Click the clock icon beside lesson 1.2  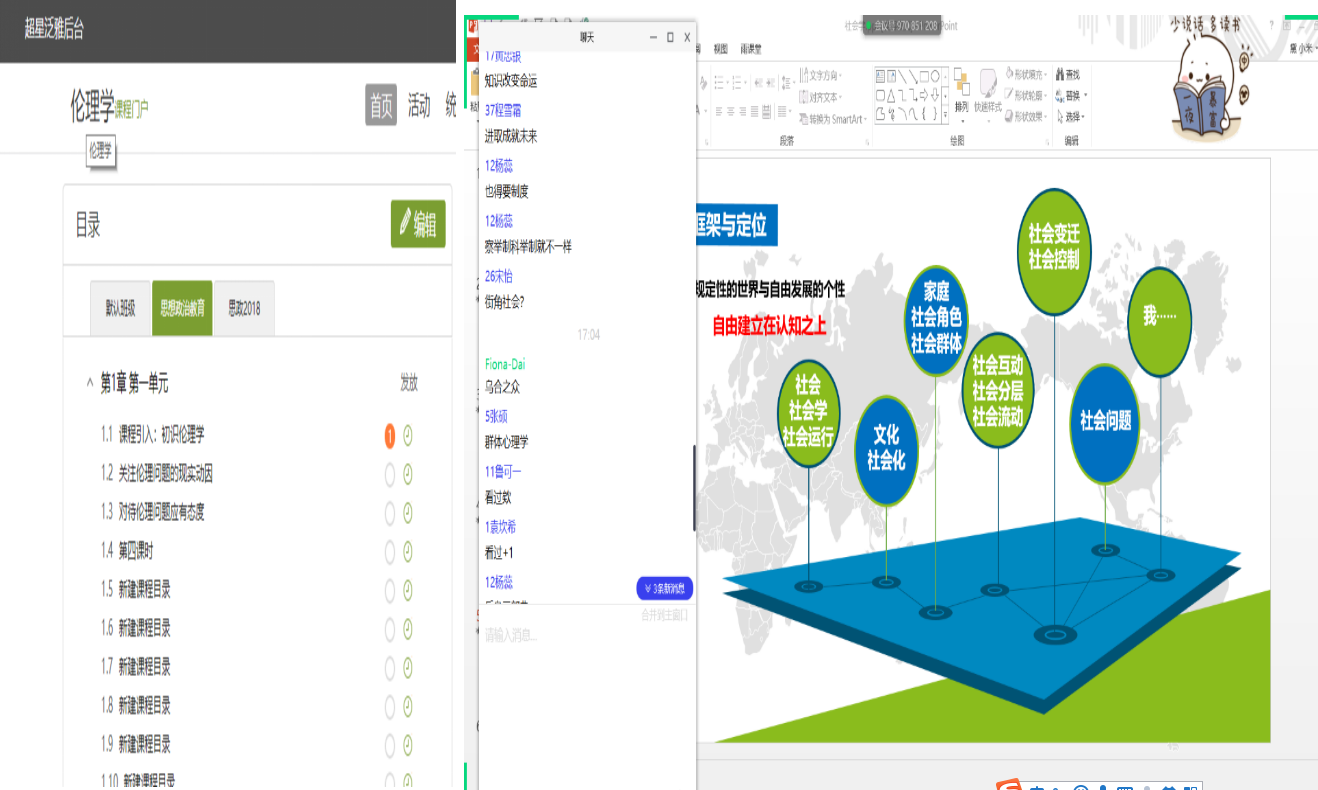408,474
